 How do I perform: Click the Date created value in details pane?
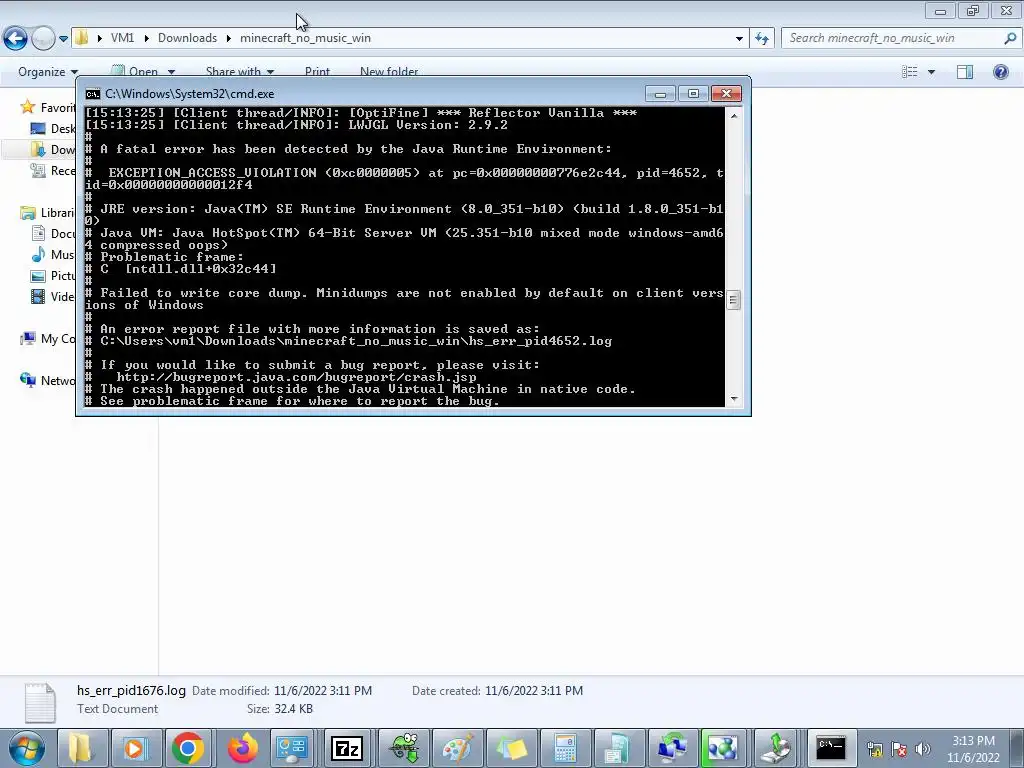[x=534, y=690]
